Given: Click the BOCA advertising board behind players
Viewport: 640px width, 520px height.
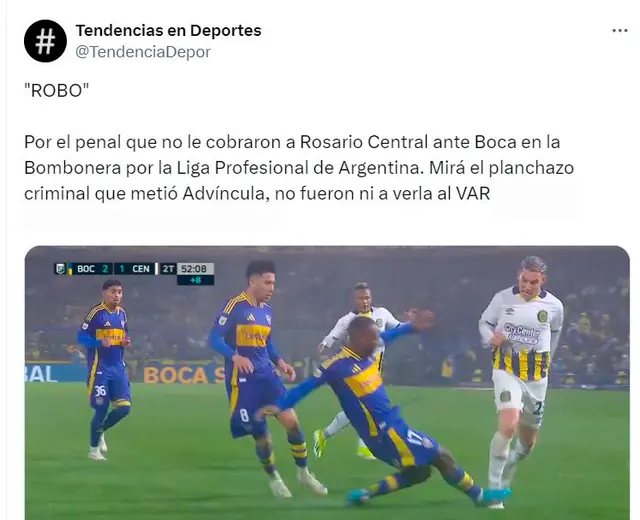Looking at the screenshot, I should pyautogui.click(x=182, y=375).
